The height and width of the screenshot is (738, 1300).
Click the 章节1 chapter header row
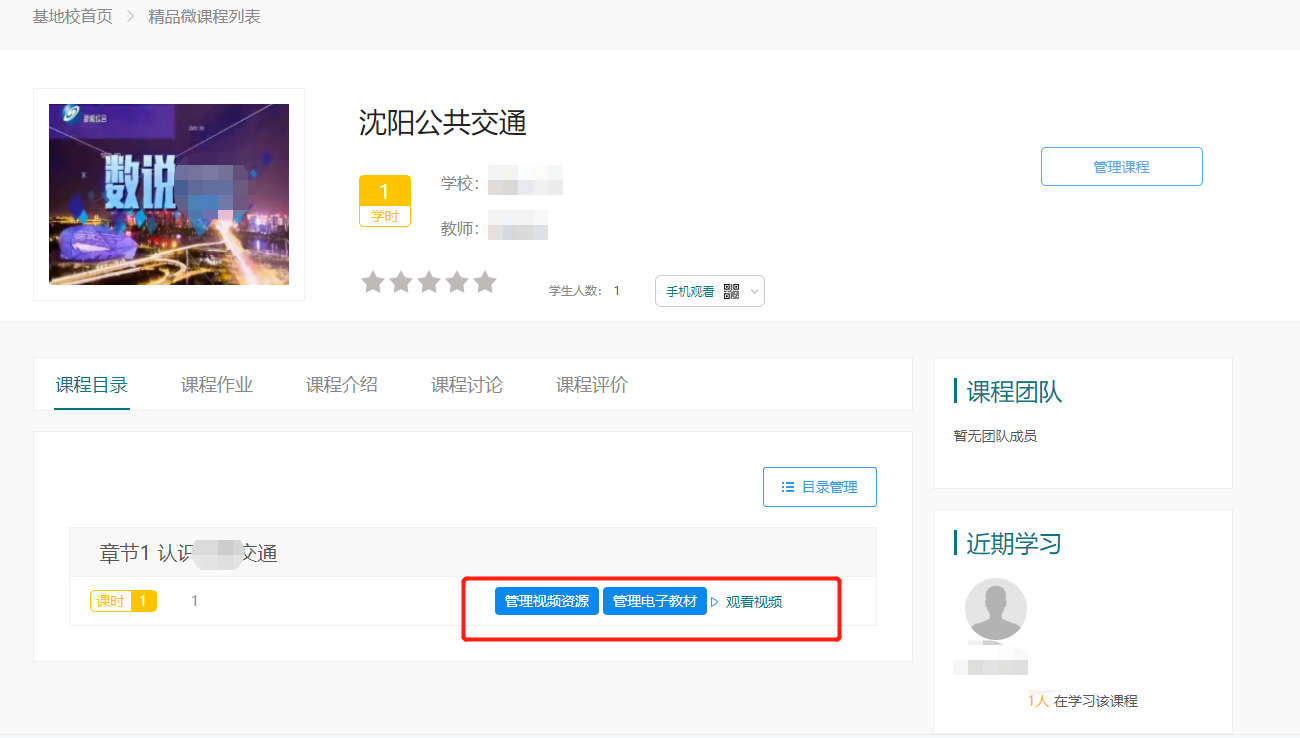[x=472, y=553]
